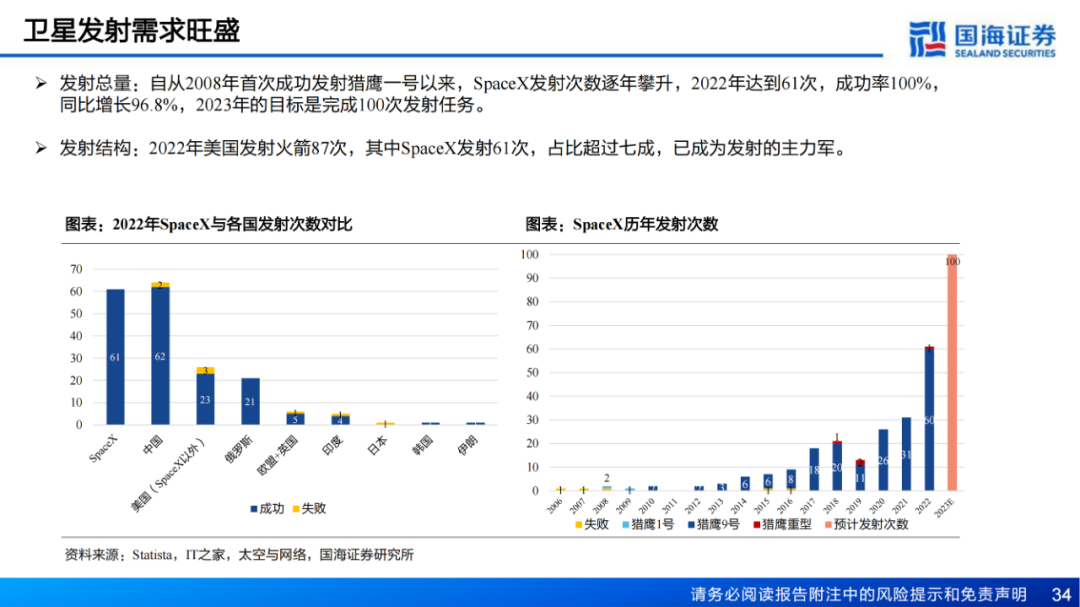This screenshot has height=607, width=1080.
Task: Click the page number 34
Action: tap(1061, 594)
